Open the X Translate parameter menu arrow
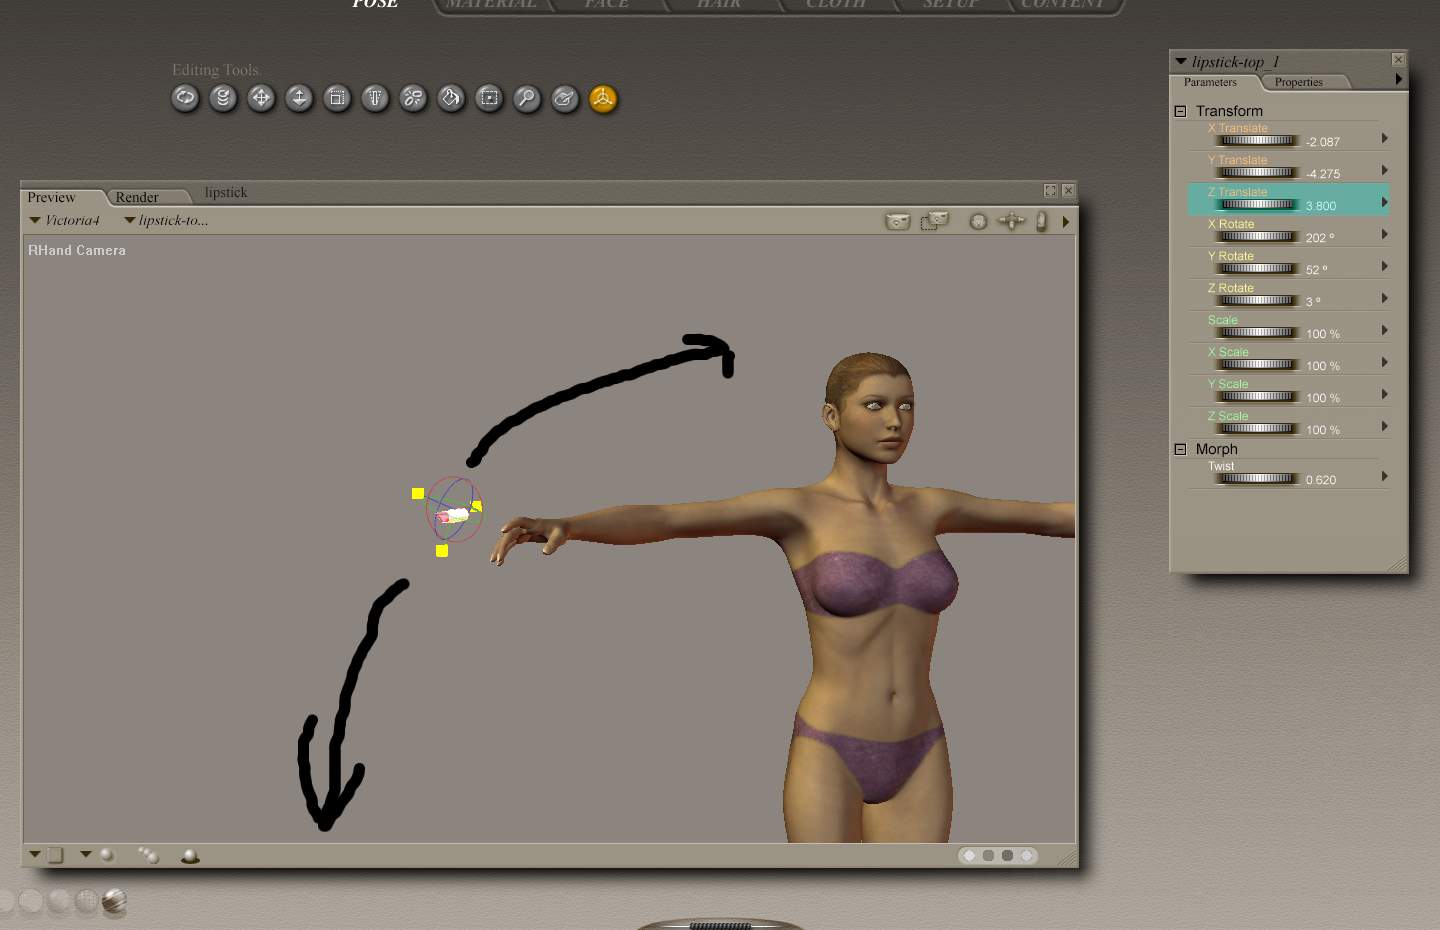1440x930 pixels. (1384, 138)
